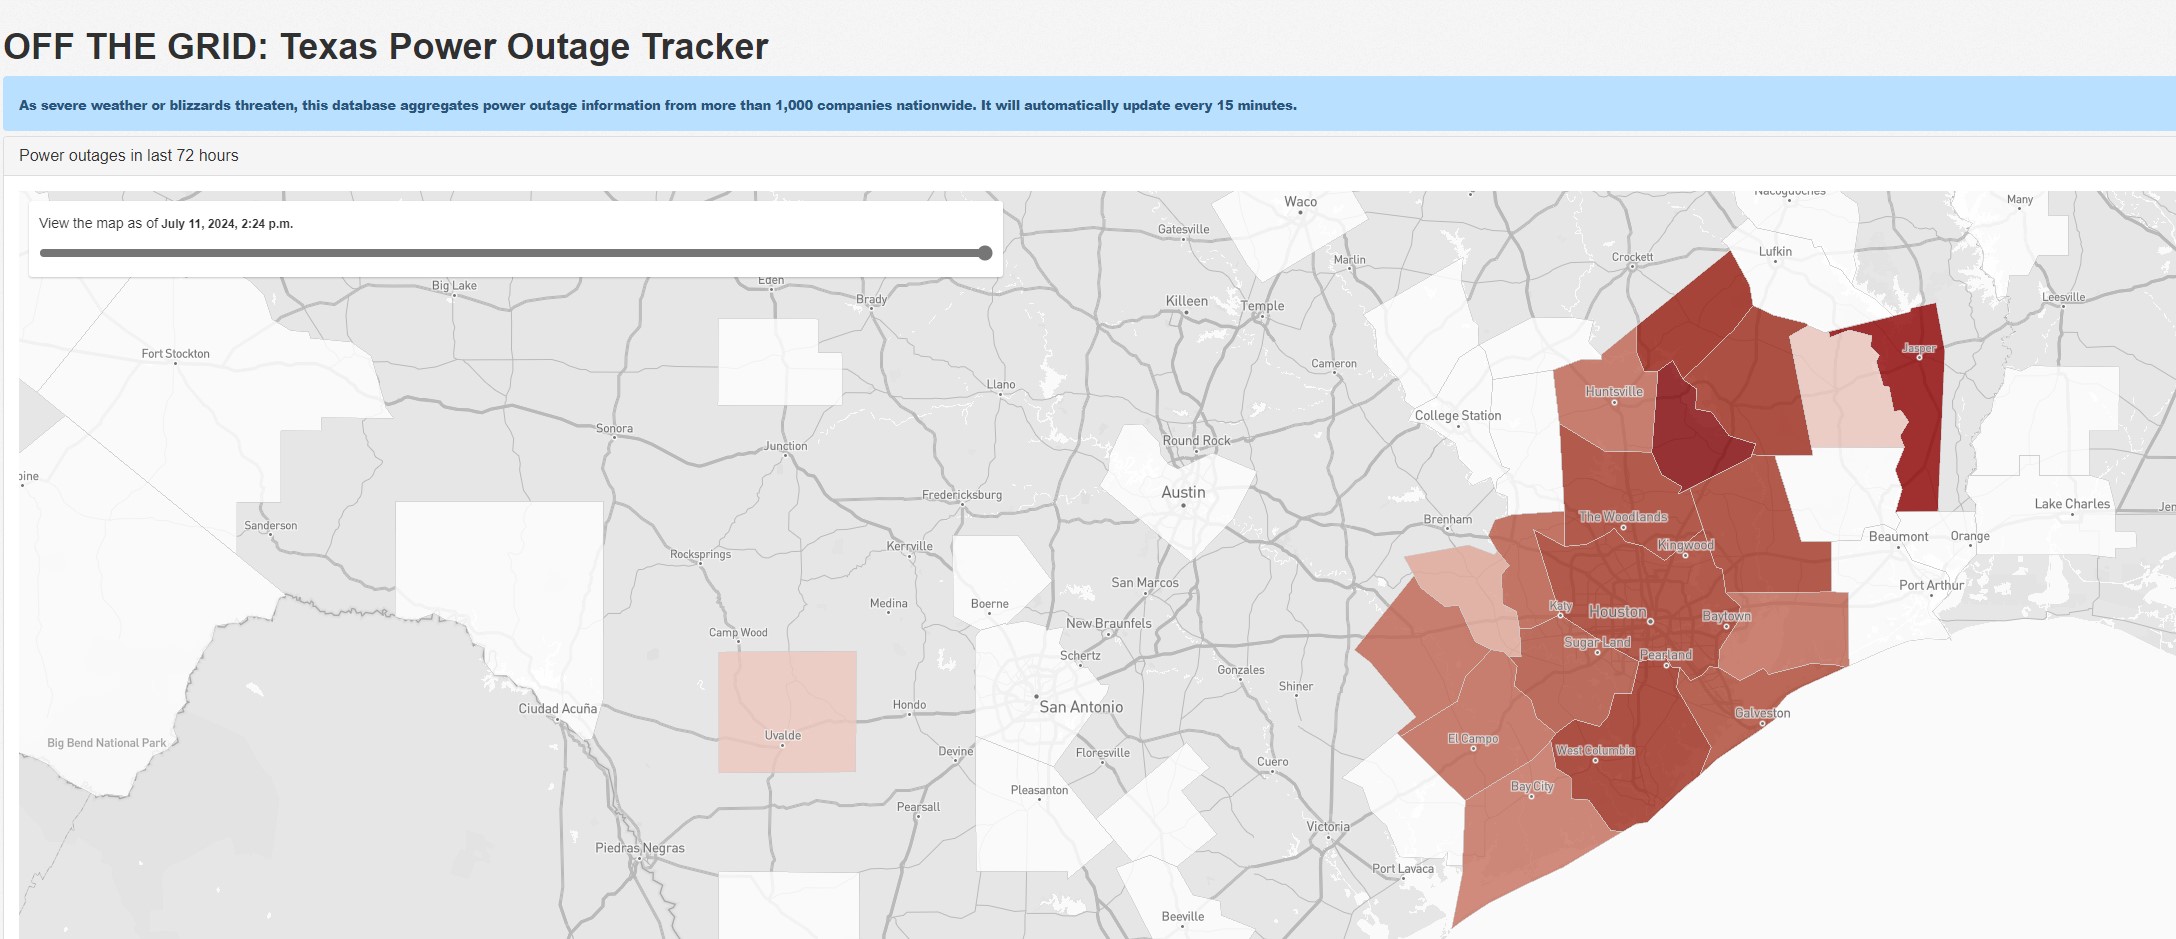Click the Kingwood label
Image resolution: width=2176 pixels, height=939 pixels.
pyautogui.click(x=1685, y=545)
